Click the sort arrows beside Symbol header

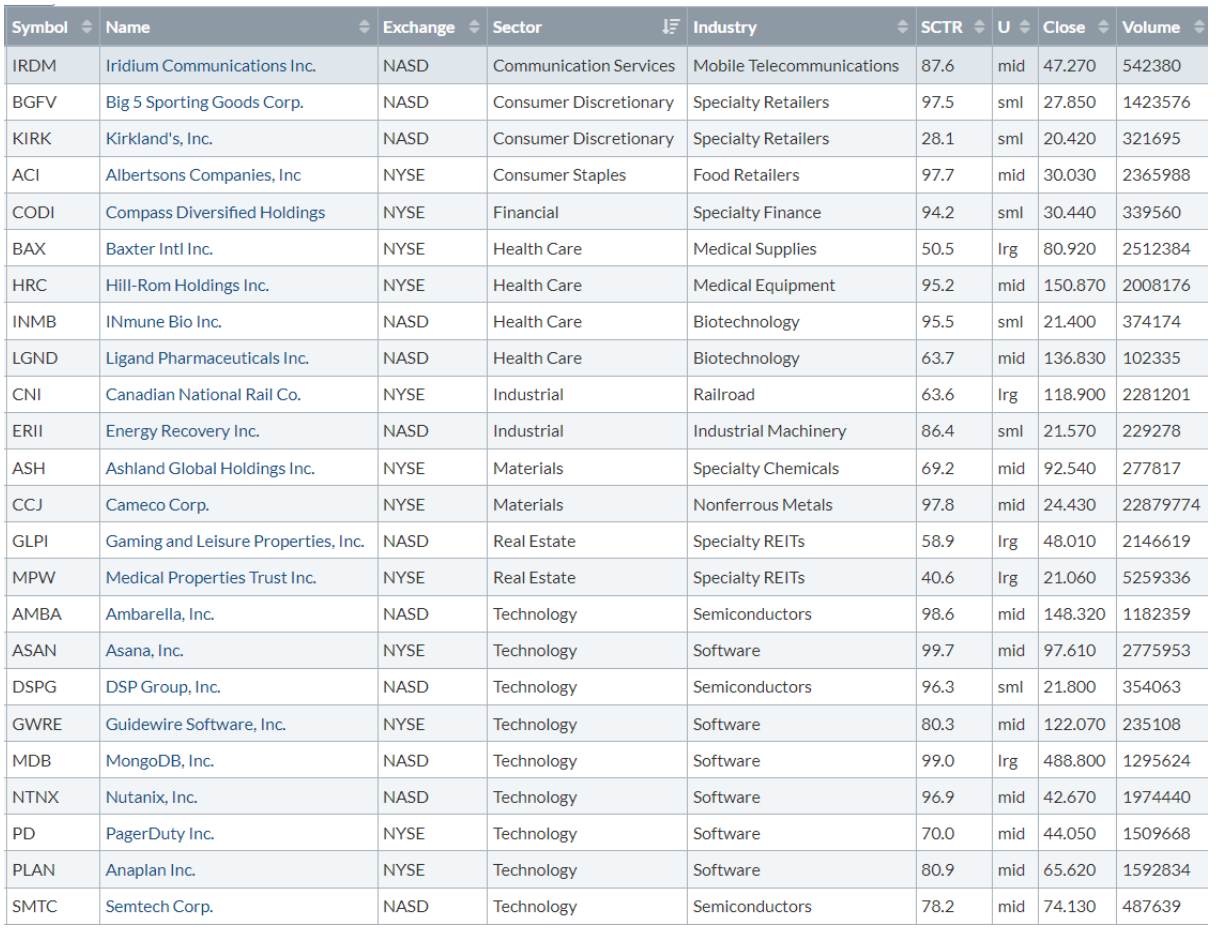85,28
